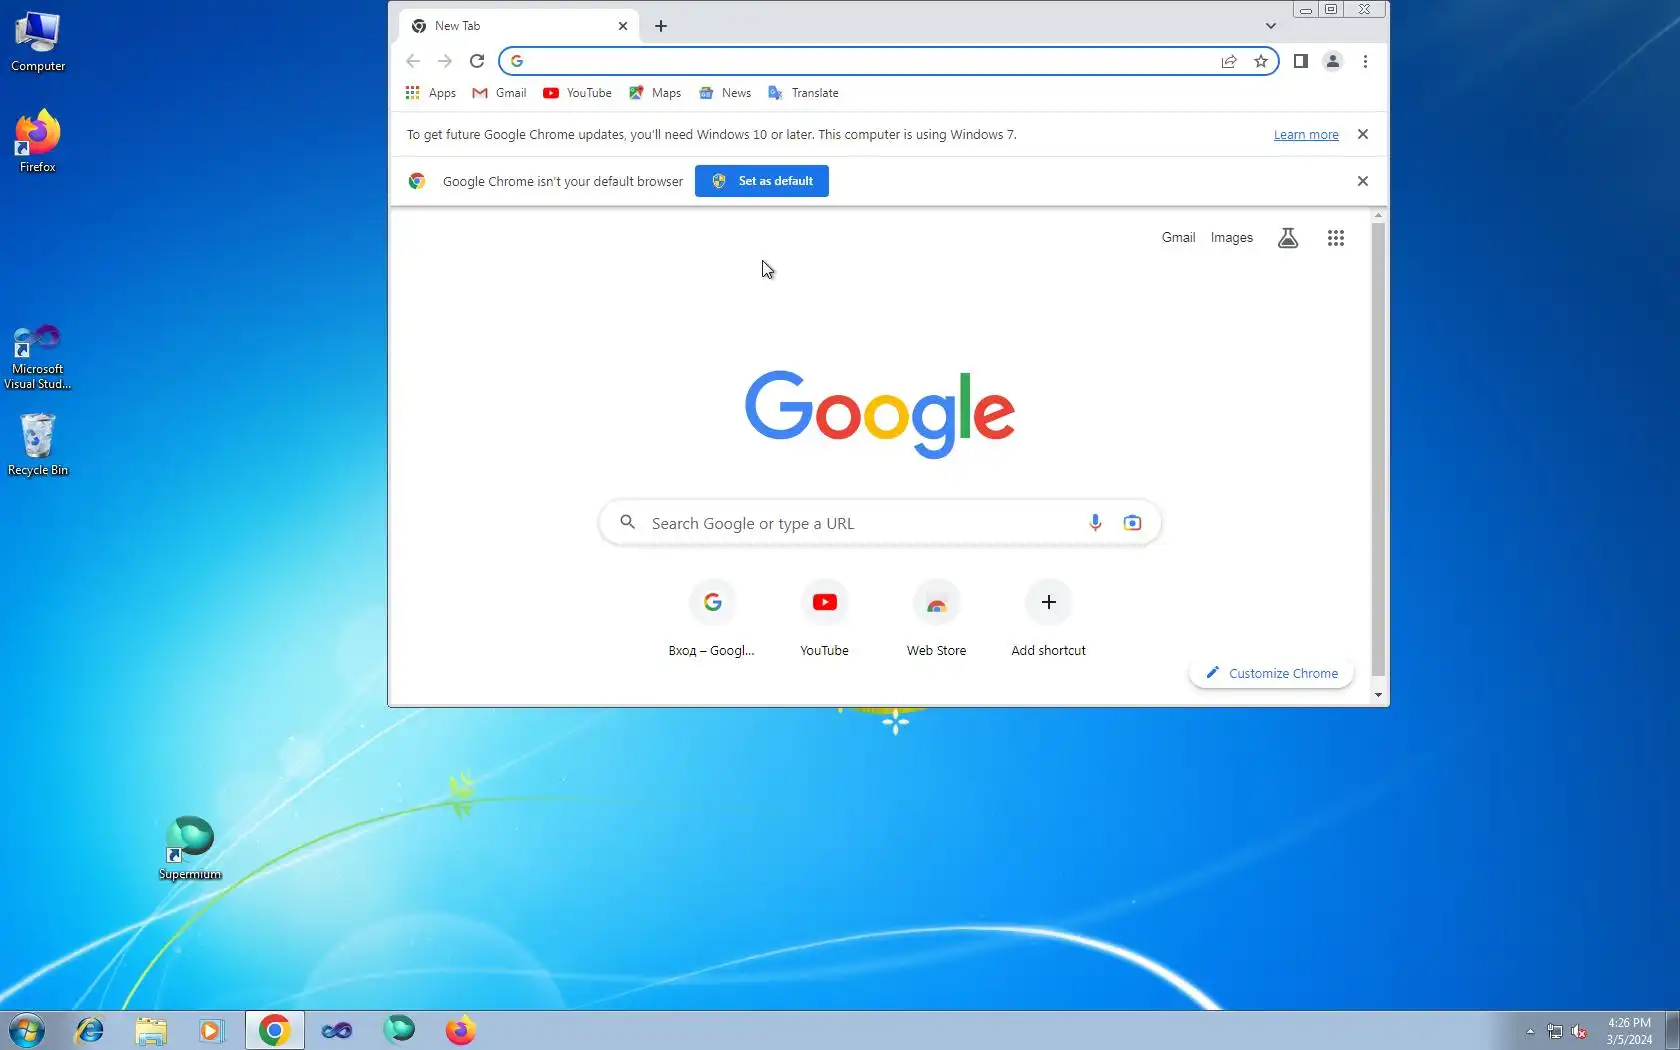Viewport: 1680px width, 1050px height.
Task: Dismiss the Windows 7 update notice
Action: click(x=1363, y=134)
